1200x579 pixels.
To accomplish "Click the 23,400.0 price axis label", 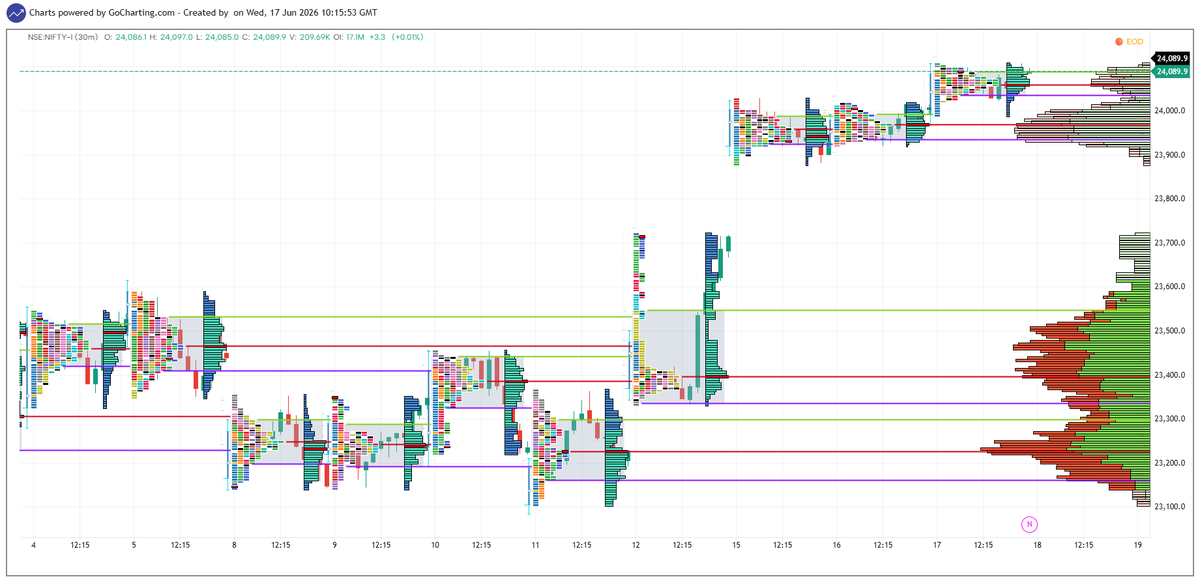I will pyautogui.click(x=1170, y=375).
